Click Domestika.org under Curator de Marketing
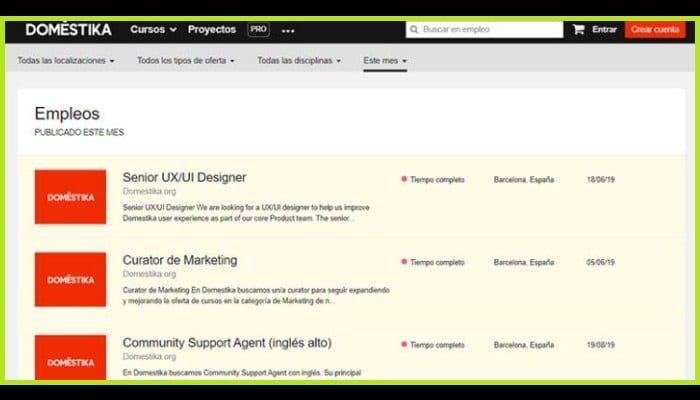 coord(149,274)
